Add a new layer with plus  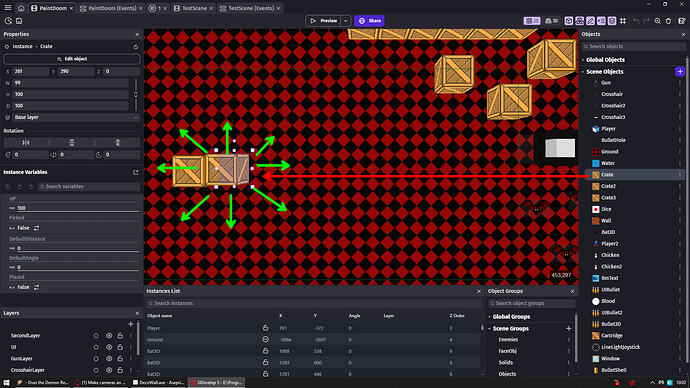(x=131, y=324)
